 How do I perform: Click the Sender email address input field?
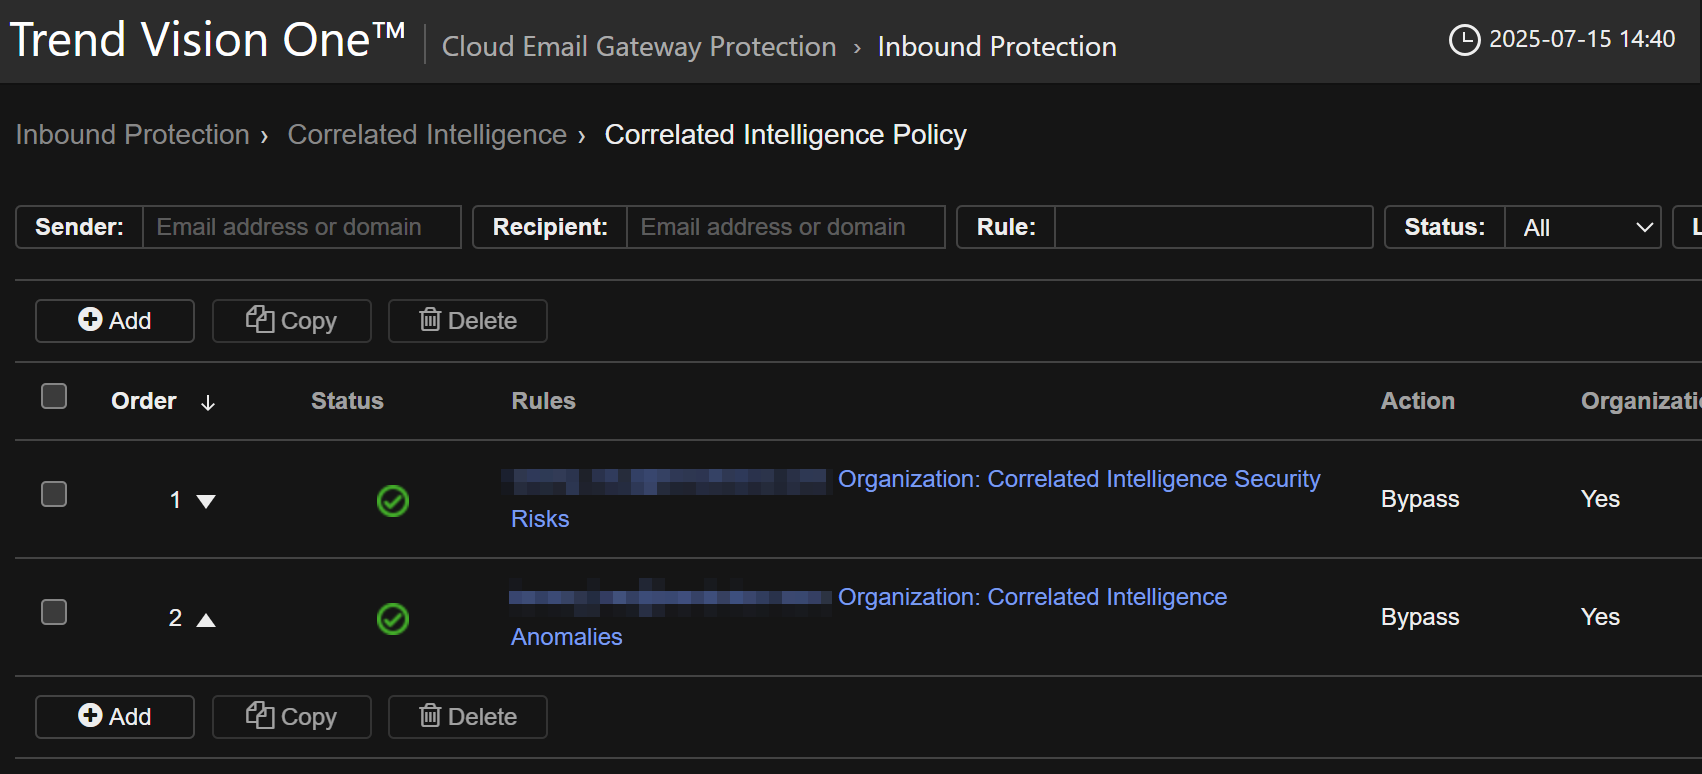pos(300,228)
